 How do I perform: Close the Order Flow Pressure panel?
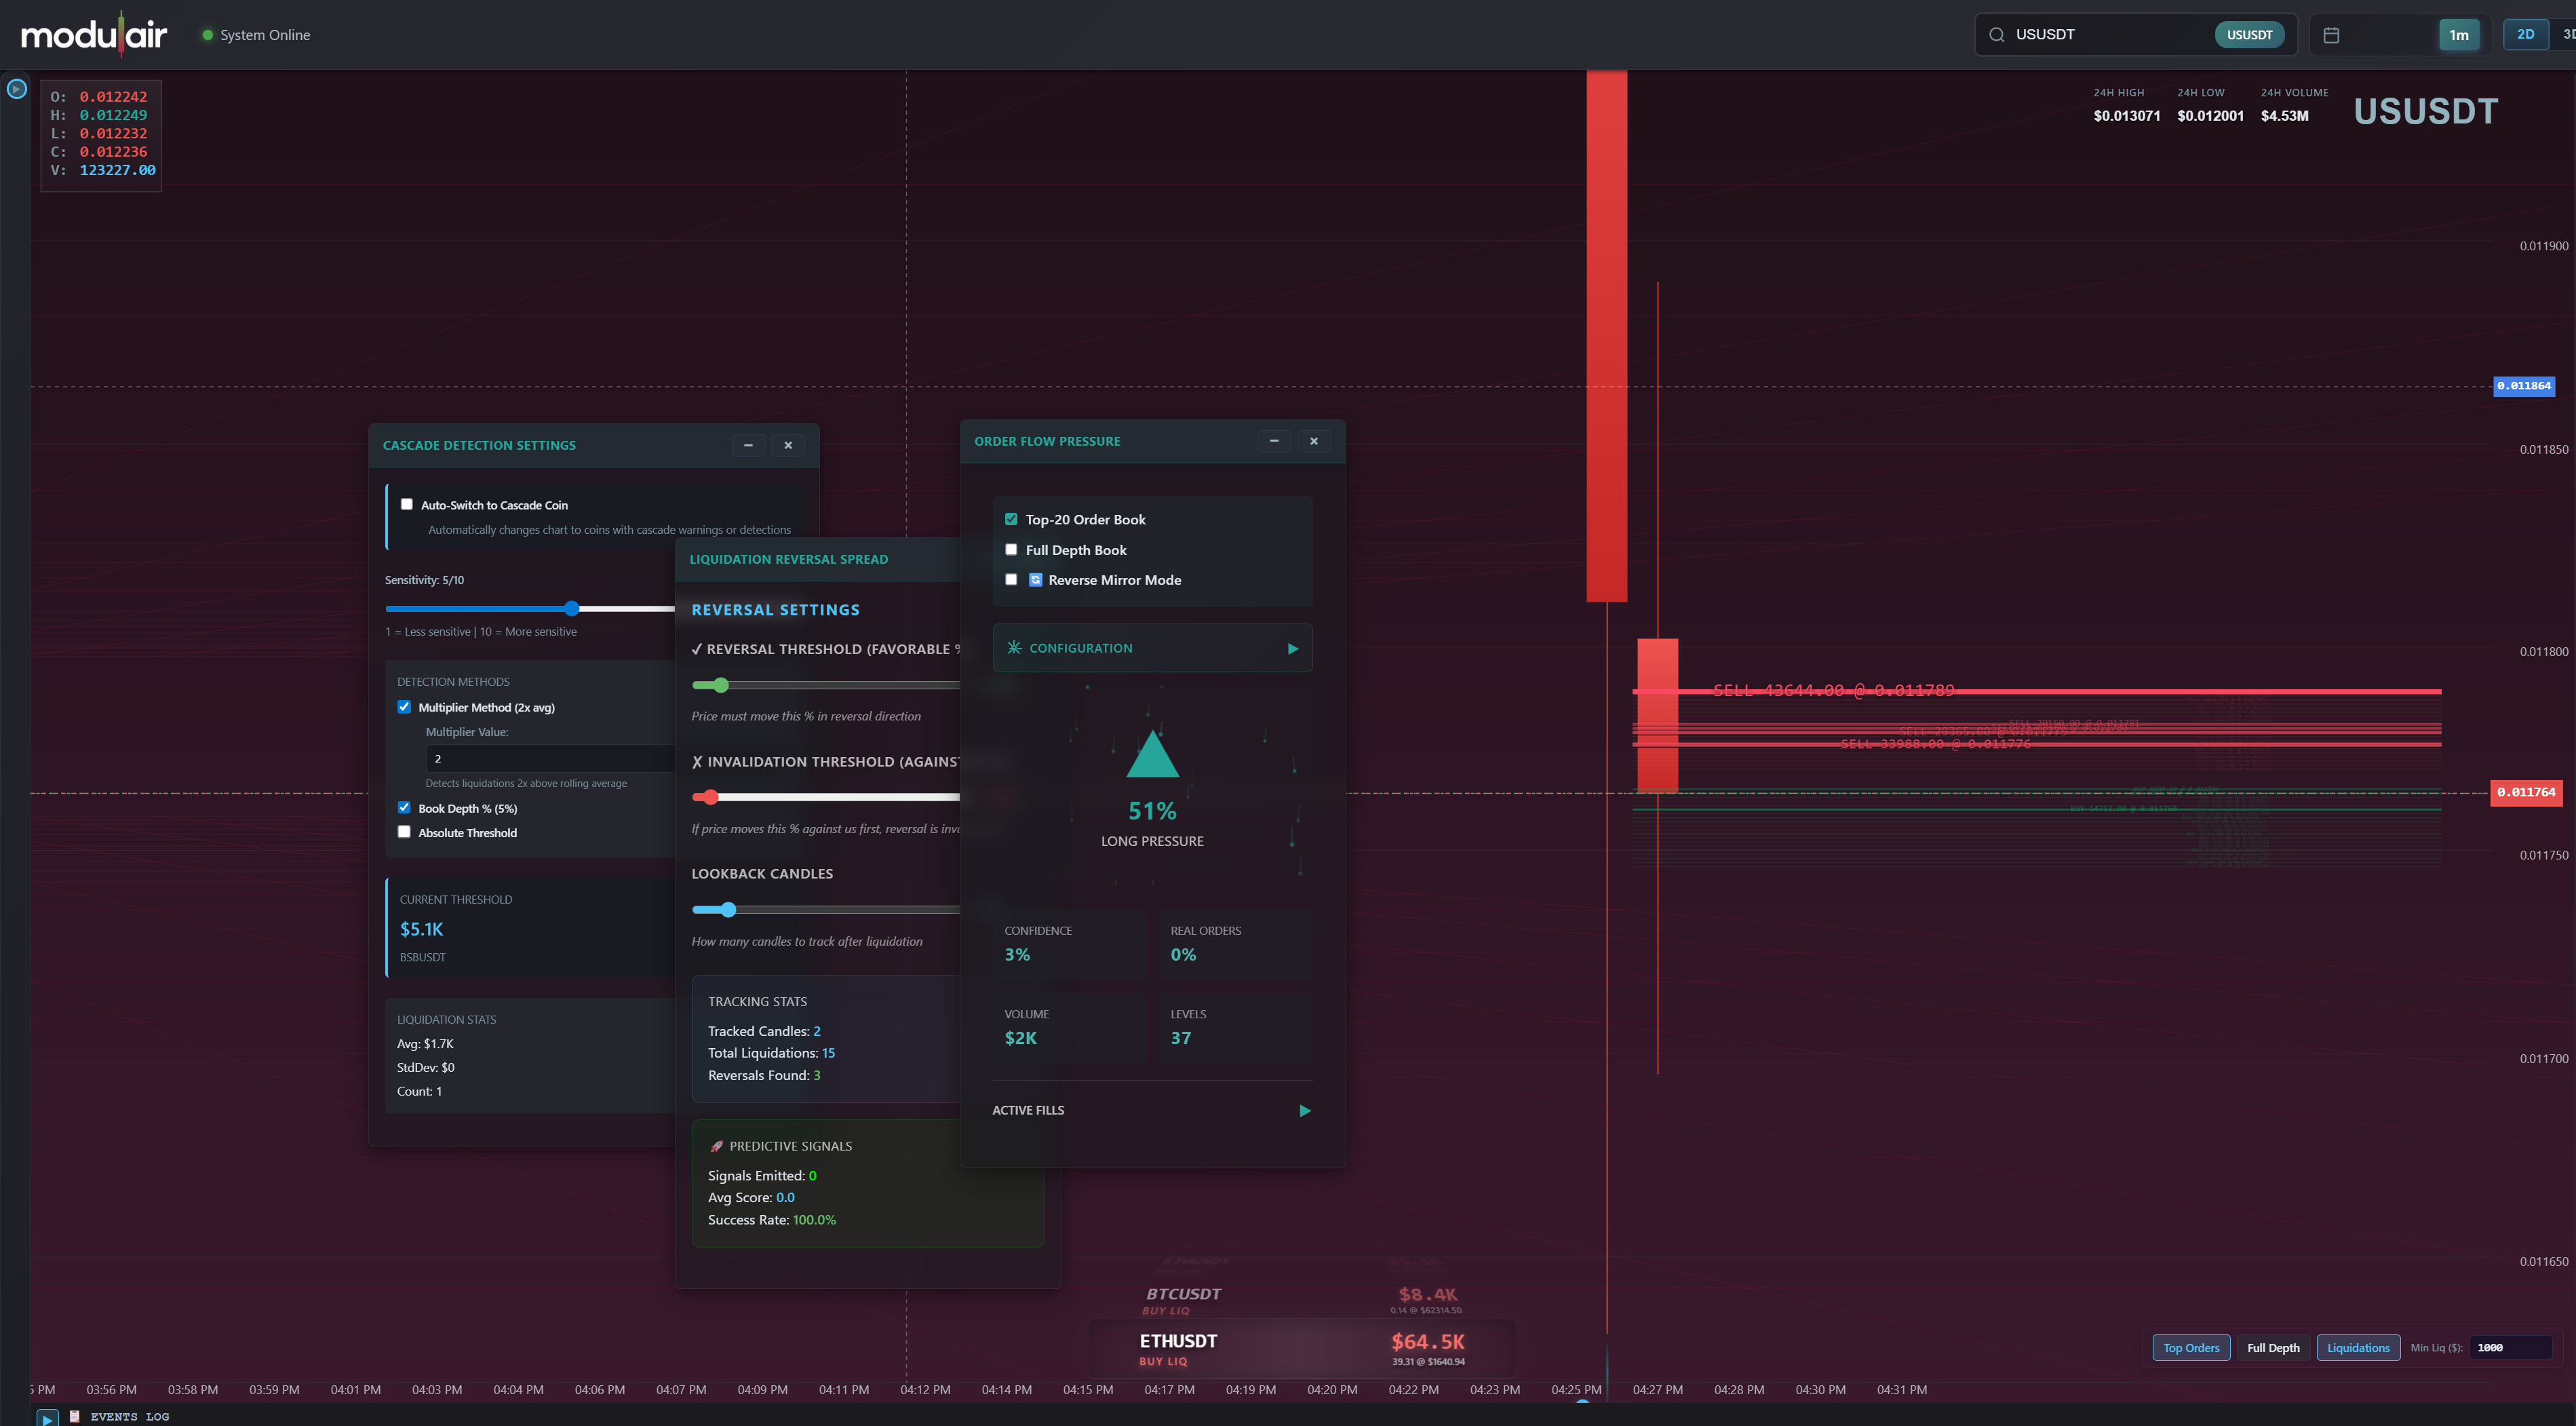point(1314,441)
